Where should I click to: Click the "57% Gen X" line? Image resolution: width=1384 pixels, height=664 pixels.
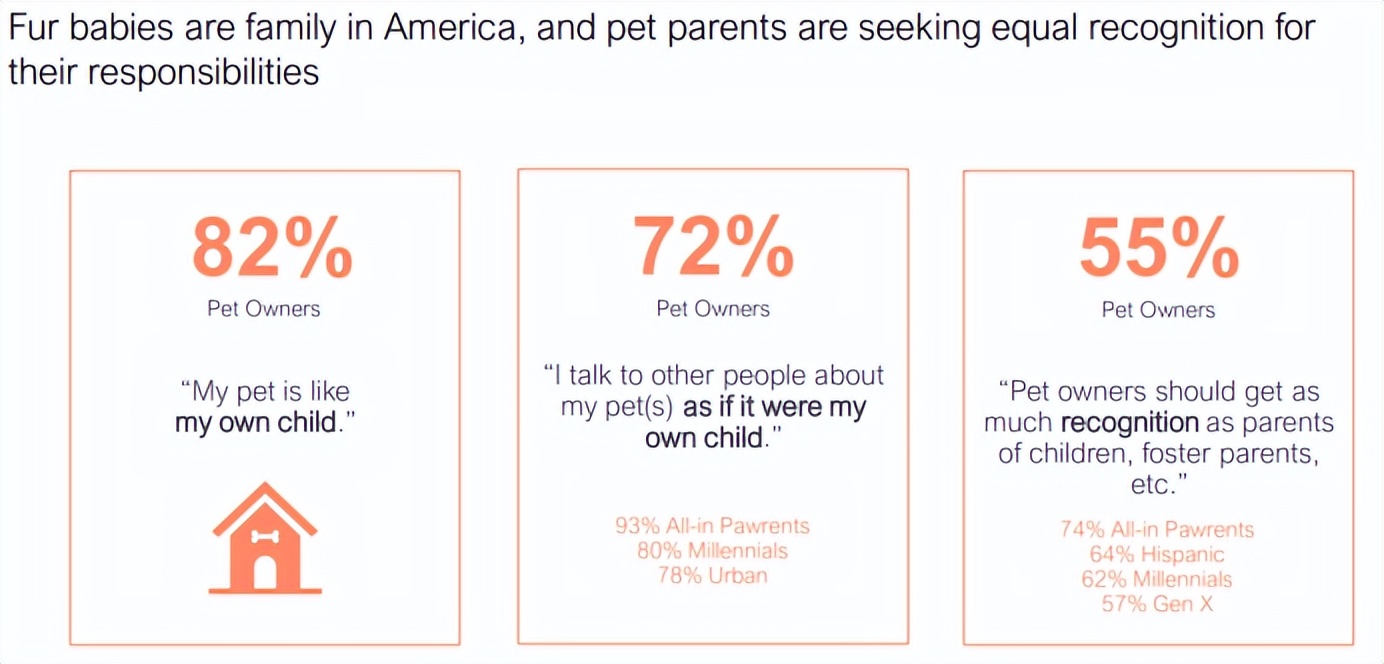(x=1157, y=604)
